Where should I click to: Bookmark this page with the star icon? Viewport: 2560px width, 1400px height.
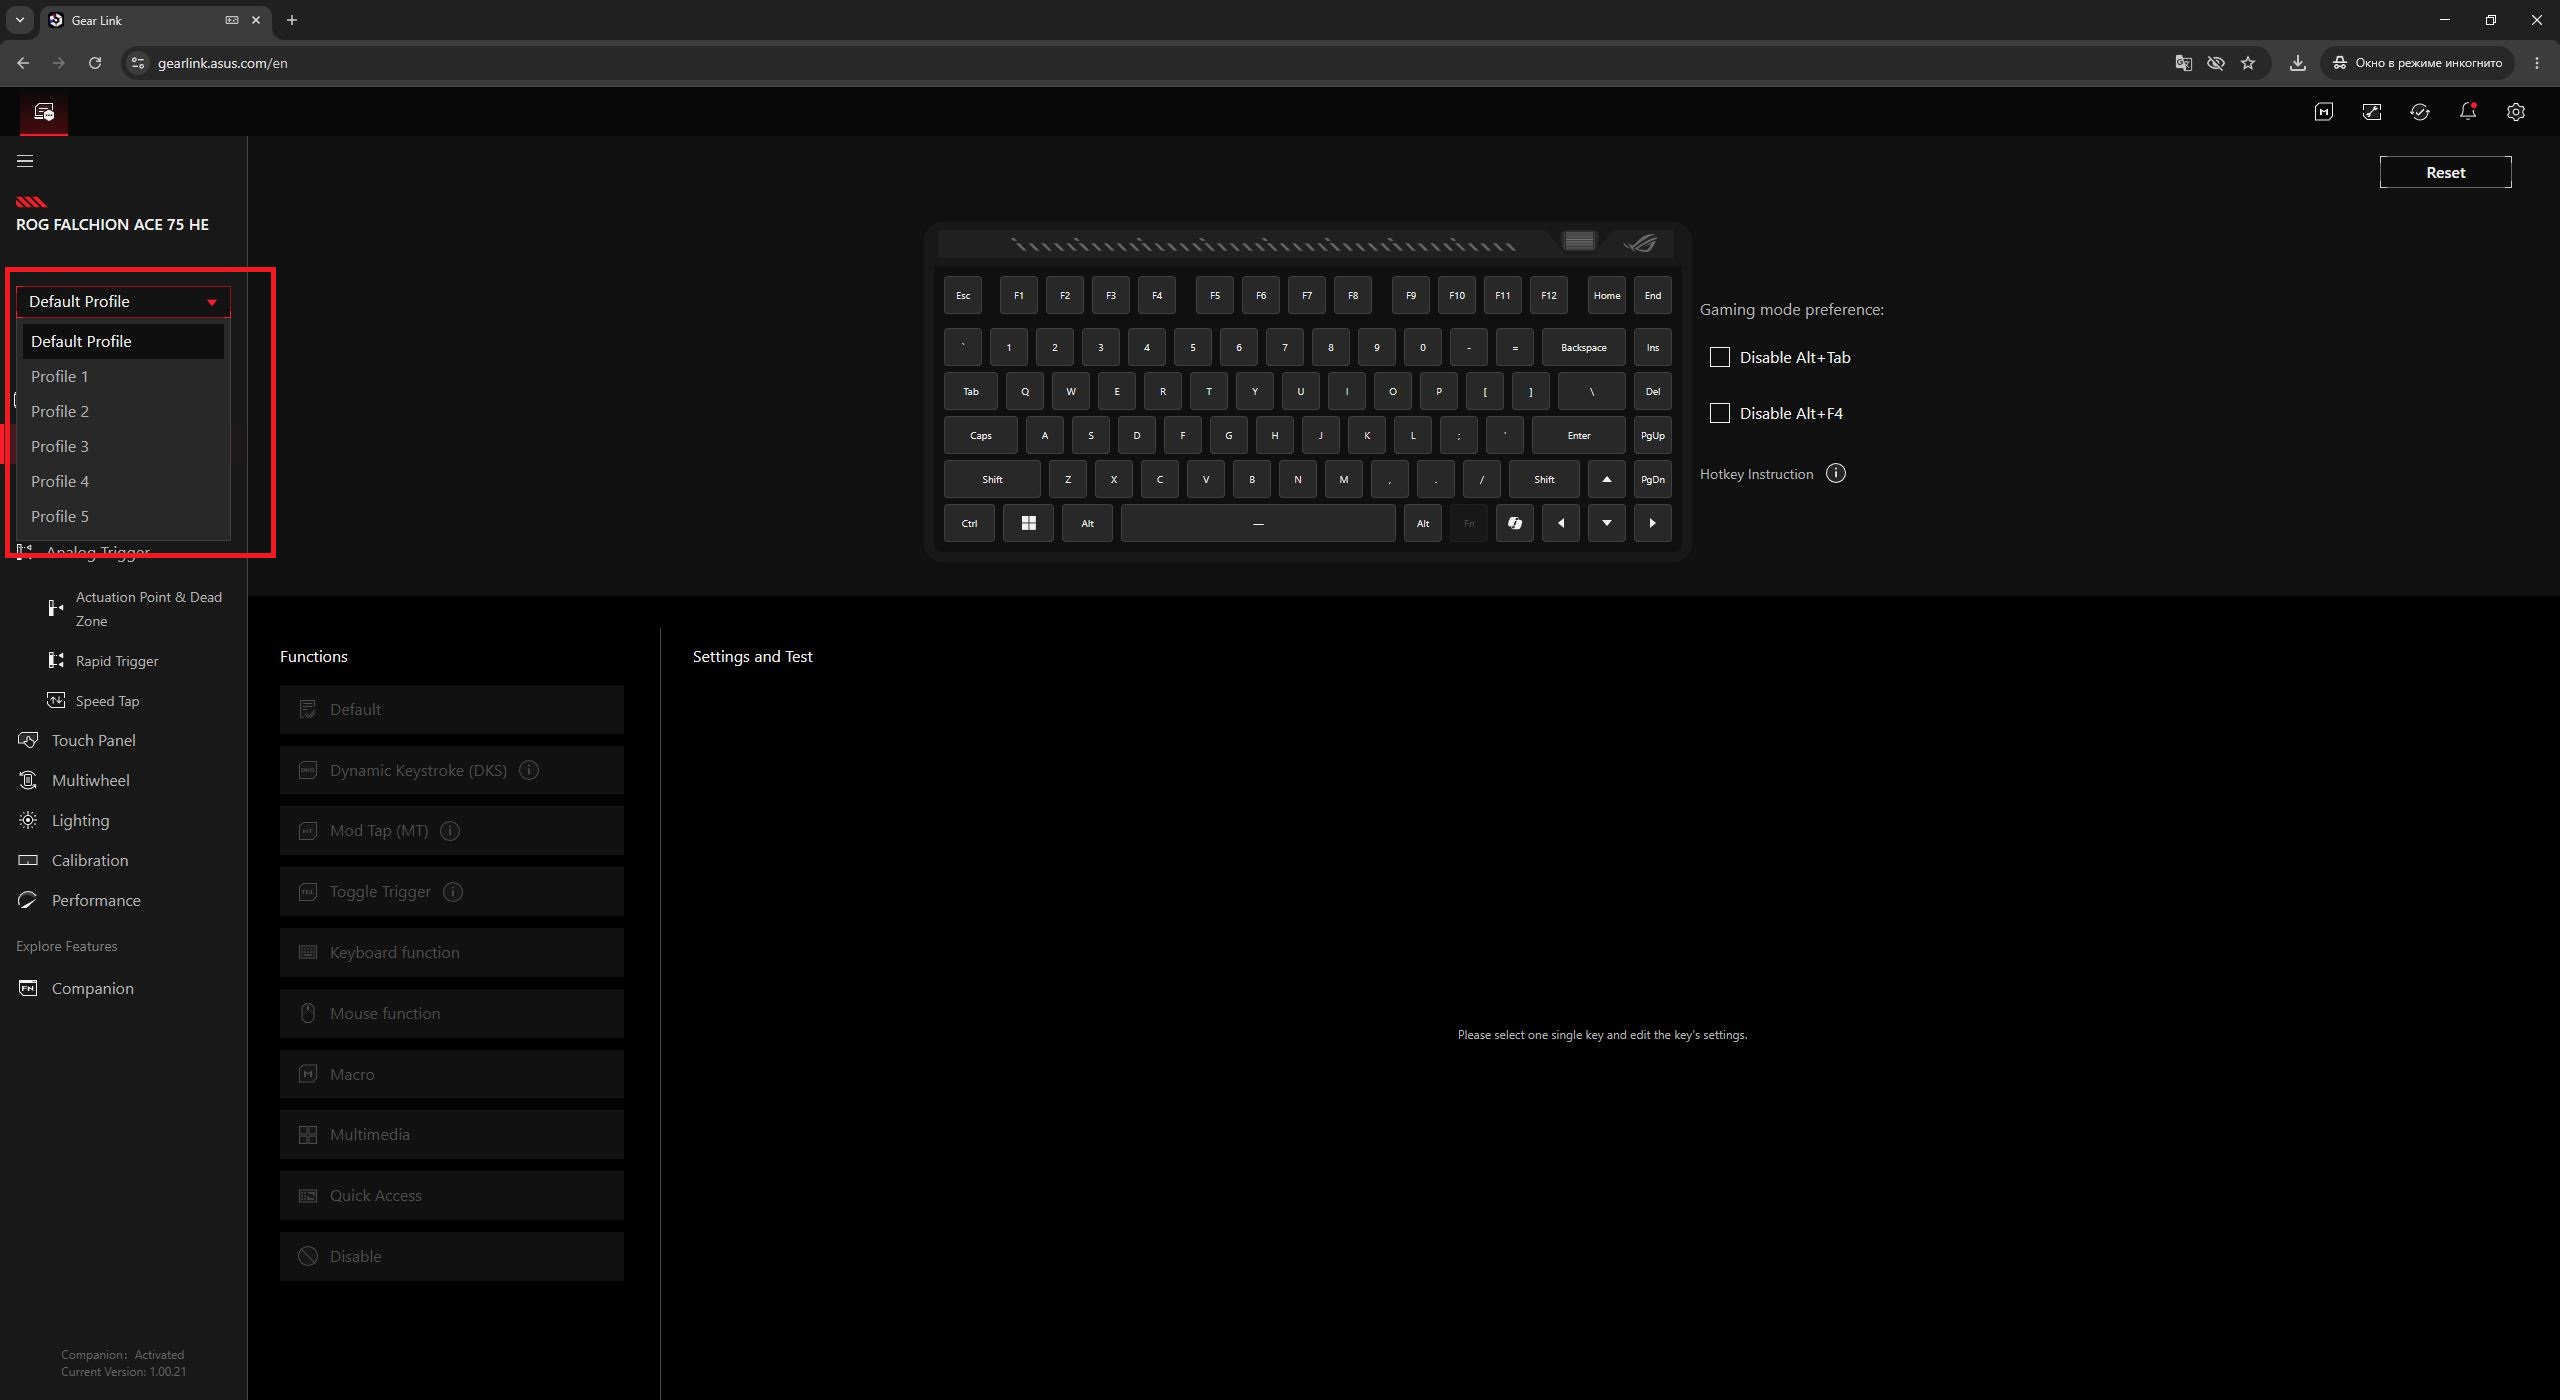2248,63
